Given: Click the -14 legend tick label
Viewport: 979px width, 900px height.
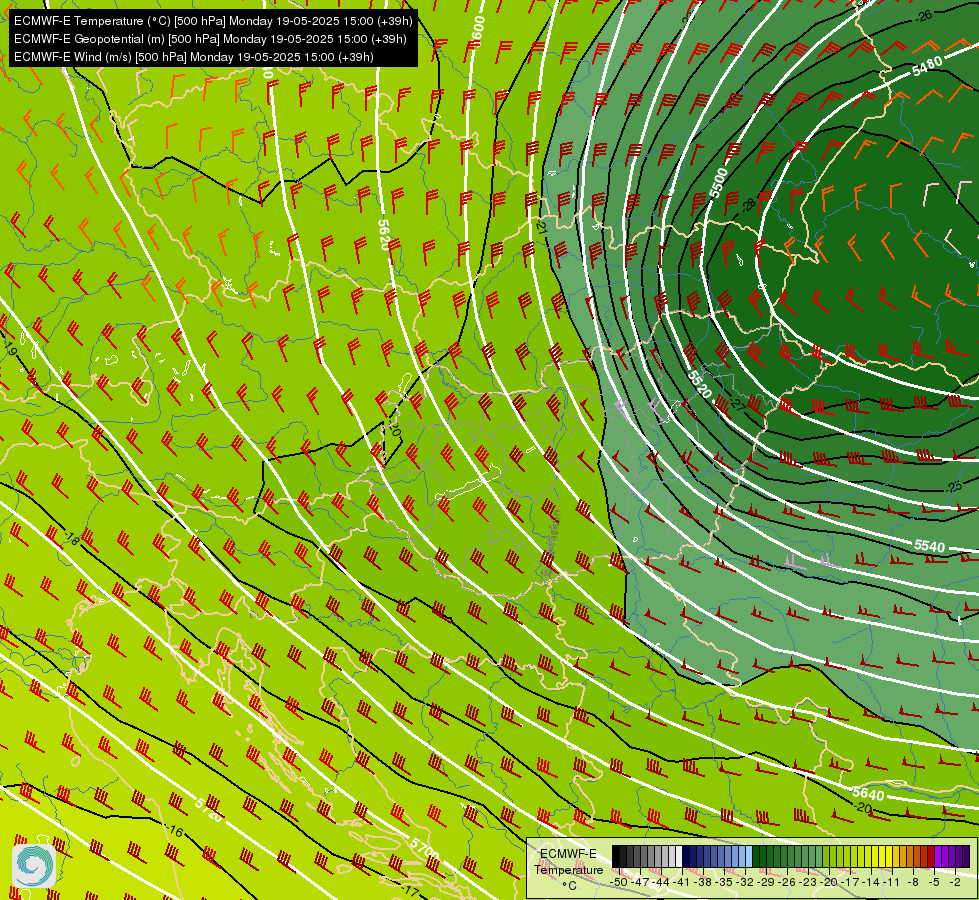Looking at the screenshot, I should pyautogui.click(x=871, y=882).
